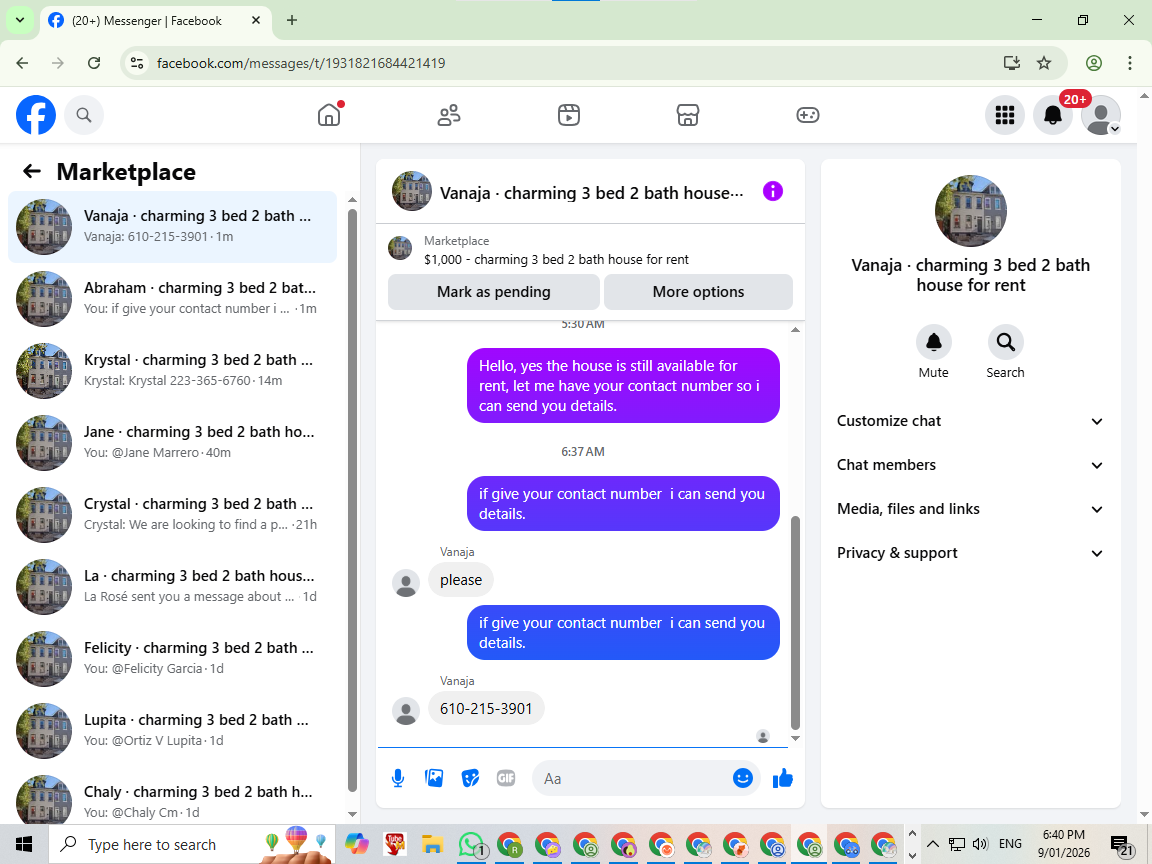
Task: Click the "please" message bubble
Action: coord(461,580)
